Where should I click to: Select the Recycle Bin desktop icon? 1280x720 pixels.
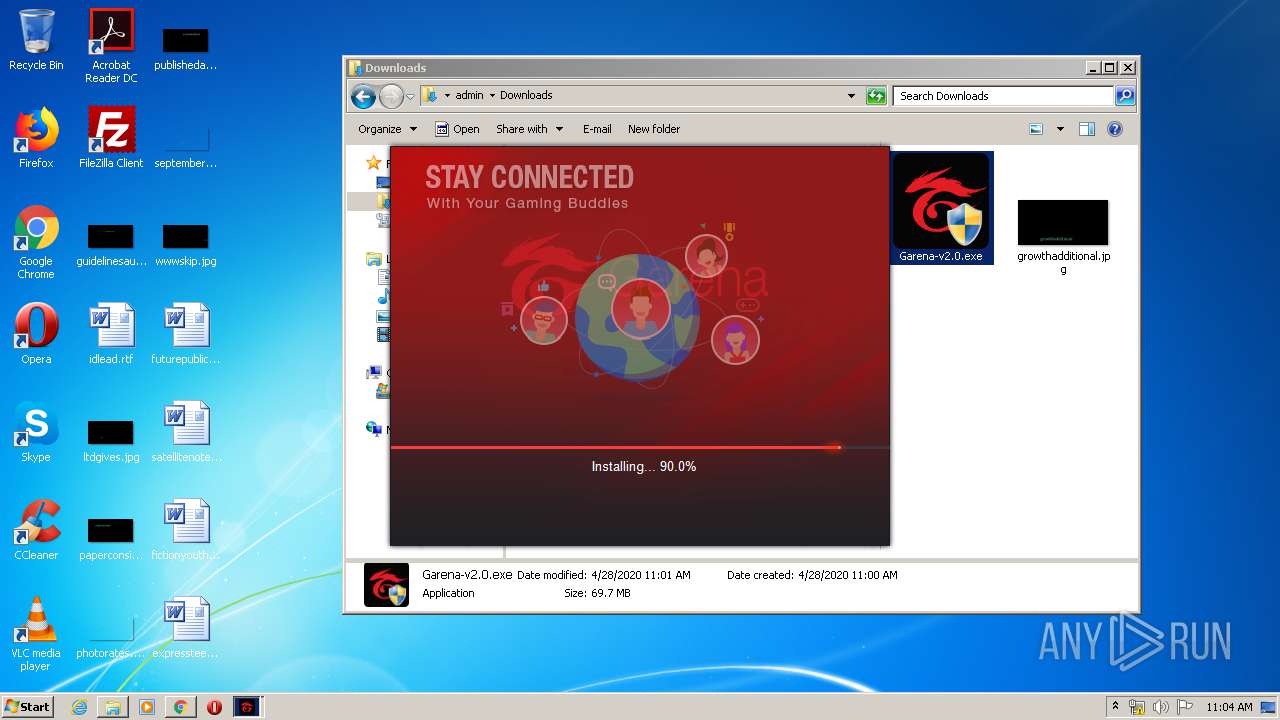click(36, 40)
